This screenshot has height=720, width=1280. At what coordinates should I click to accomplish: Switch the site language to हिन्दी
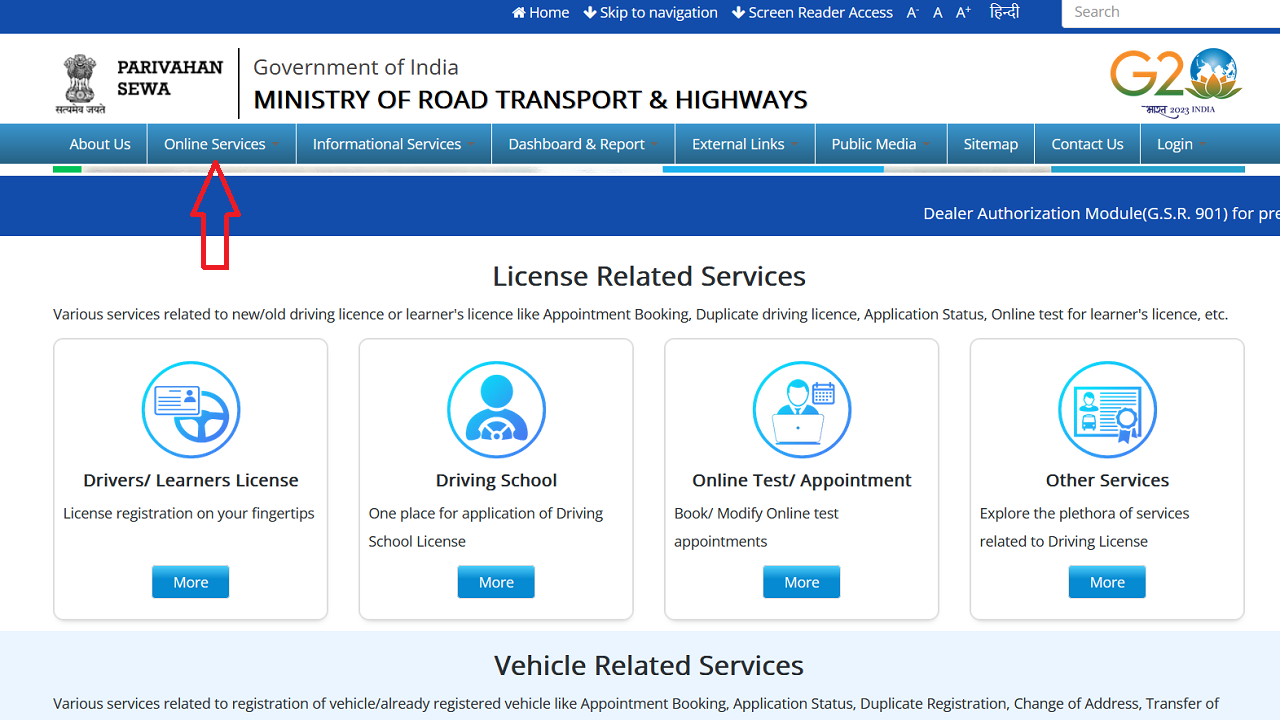[x=1005, y=12]
